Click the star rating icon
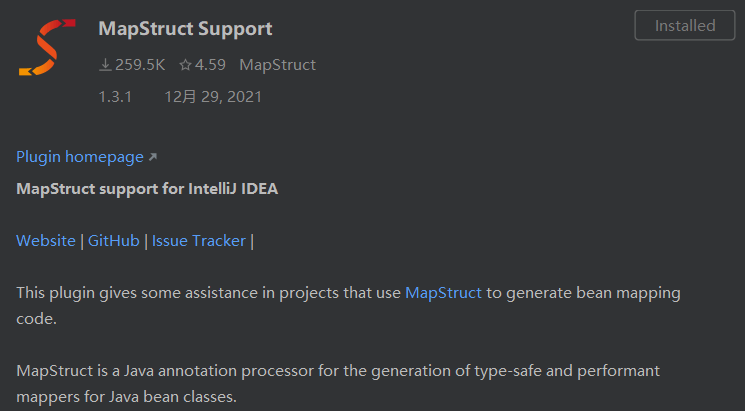Screen dimensions: 745x411 click(185, 65)
